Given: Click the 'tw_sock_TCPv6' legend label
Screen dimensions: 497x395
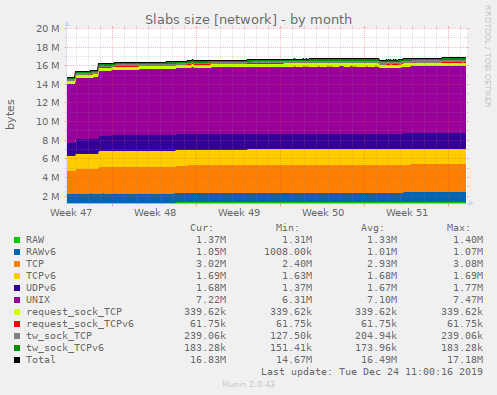Looking at the screenshot, I should (x=65, y=348).
